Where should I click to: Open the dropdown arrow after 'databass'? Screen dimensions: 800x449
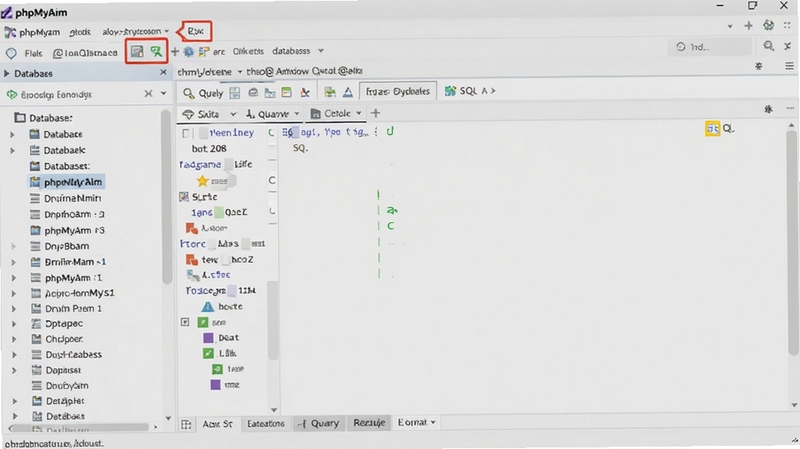pyautogui.click(x=321, y=51)
